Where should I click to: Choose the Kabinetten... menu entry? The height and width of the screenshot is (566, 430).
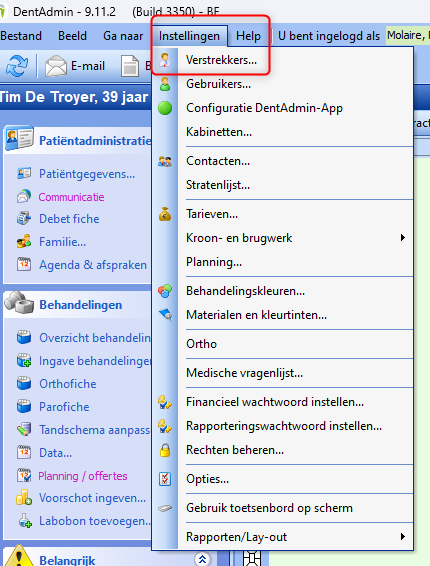coord(282,132)
